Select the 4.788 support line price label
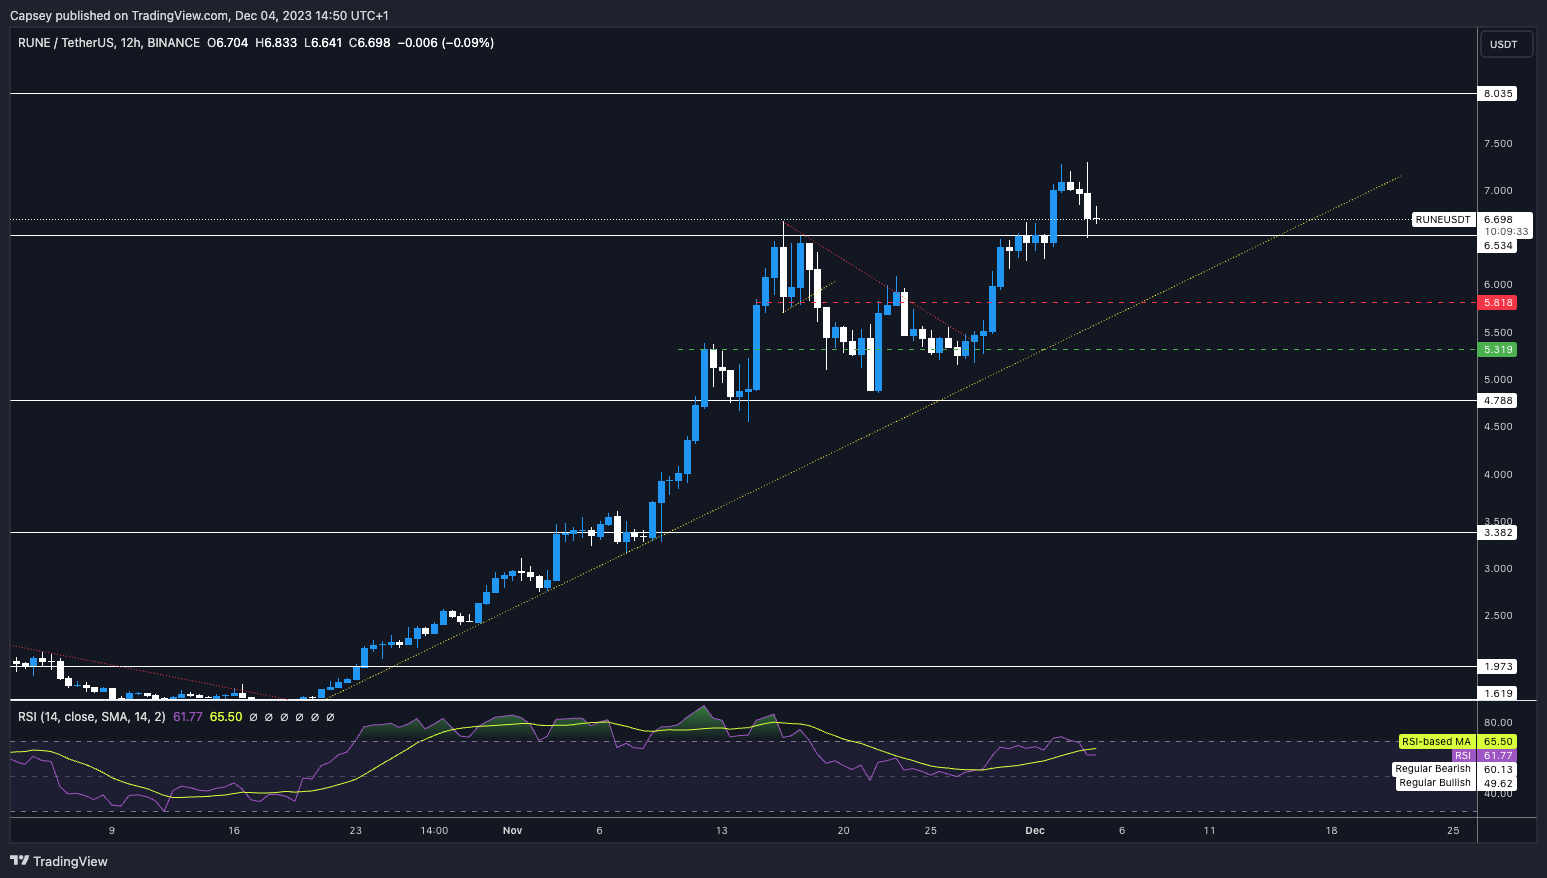This screenshot has height=878, width=1547. click(1498, 400)
